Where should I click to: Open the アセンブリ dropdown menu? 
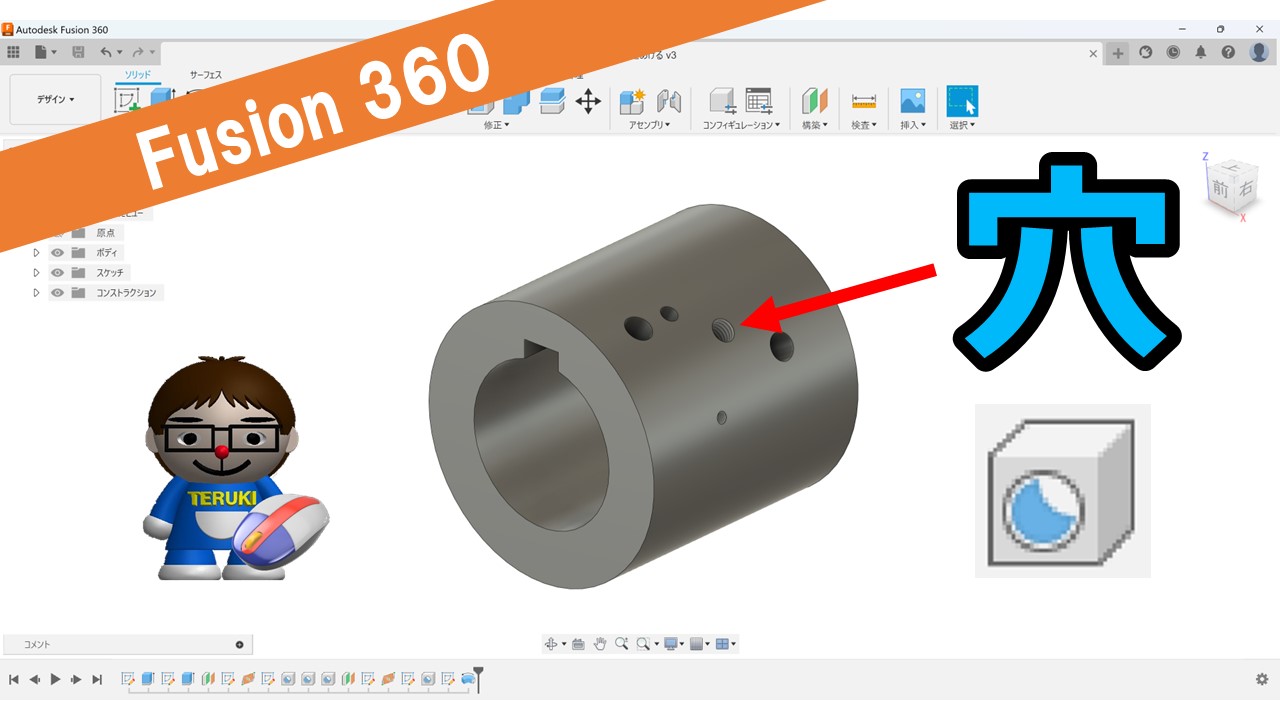pyautogui.click(x=649, y=125)
